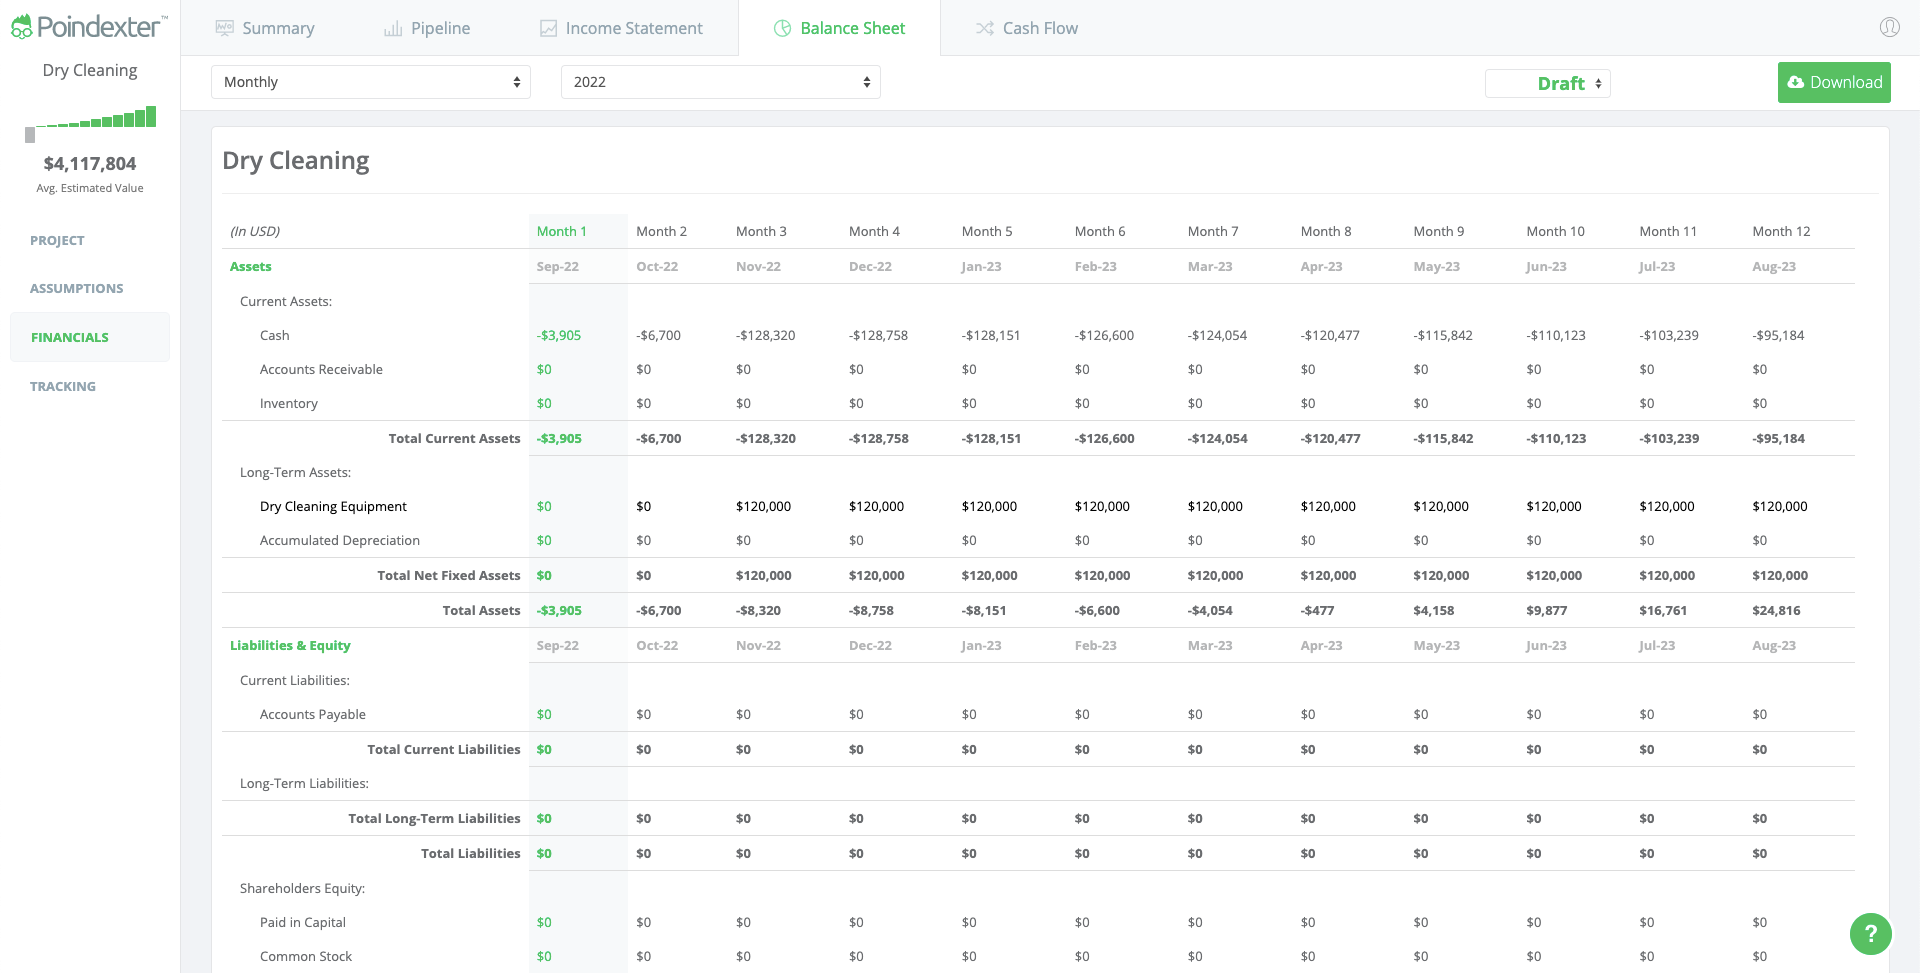Click the cloud icon on Download
1920x973 pixels.
tap(1796, 82)
